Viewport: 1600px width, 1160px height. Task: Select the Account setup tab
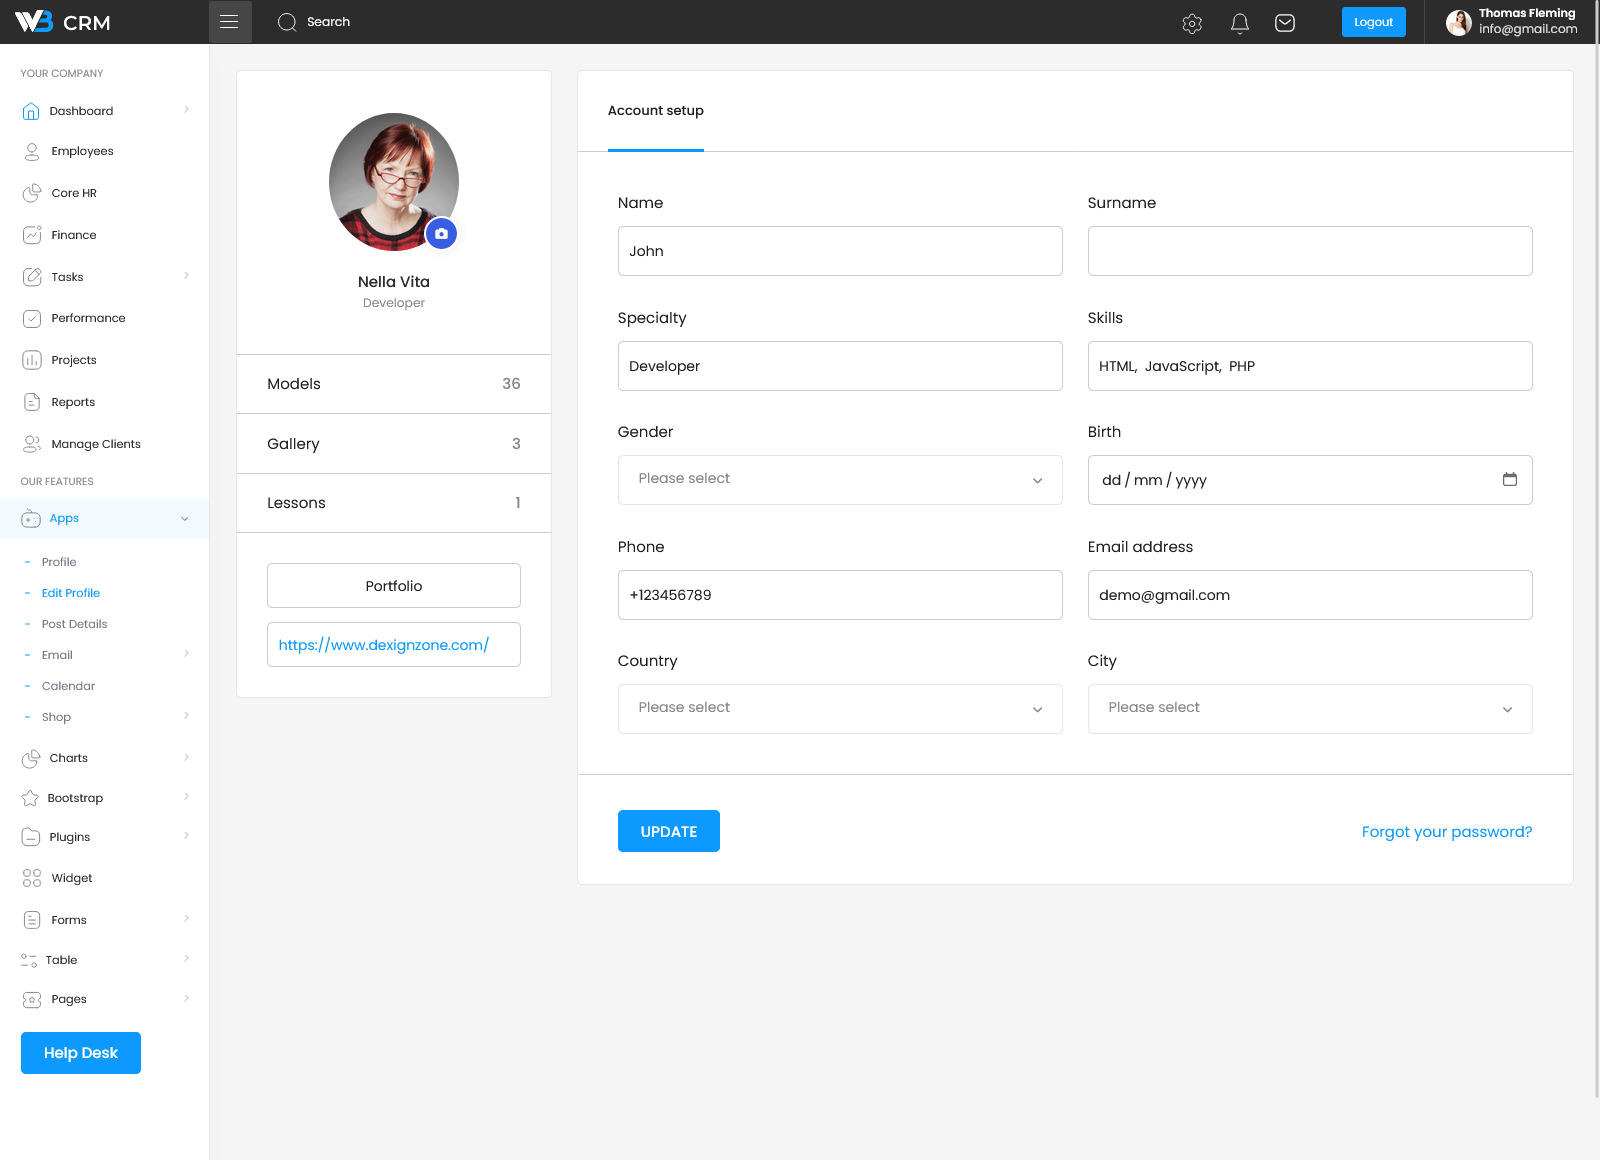[656, 111]
